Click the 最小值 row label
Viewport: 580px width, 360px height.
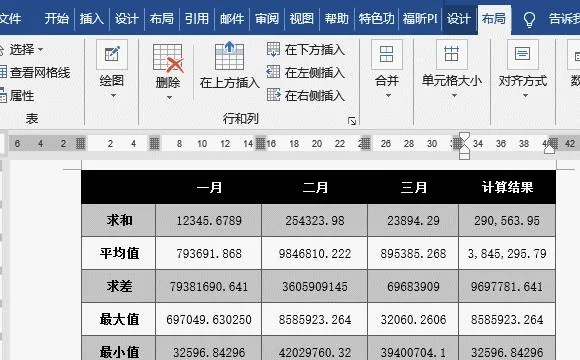tap(119, 351)
